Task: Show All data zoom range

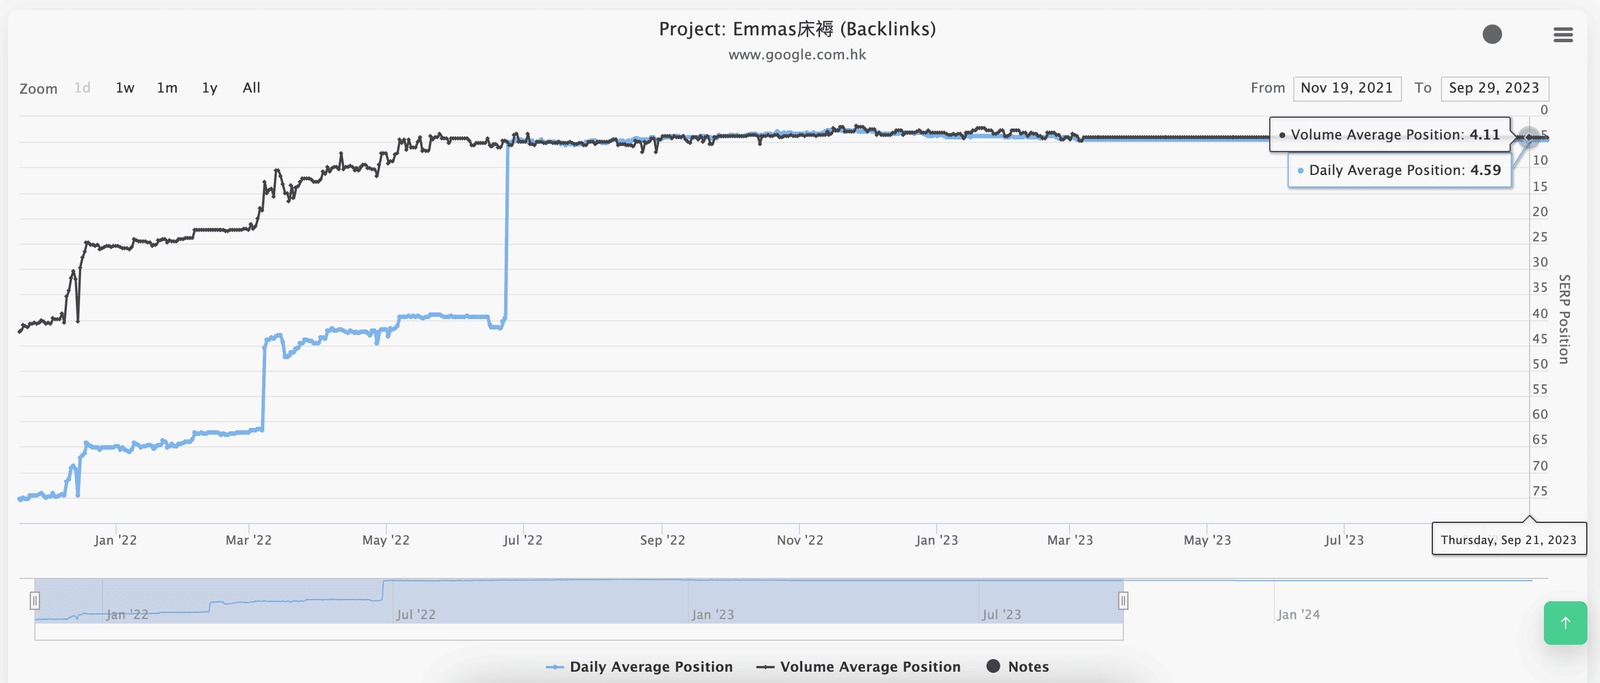Action: (251, 88)
